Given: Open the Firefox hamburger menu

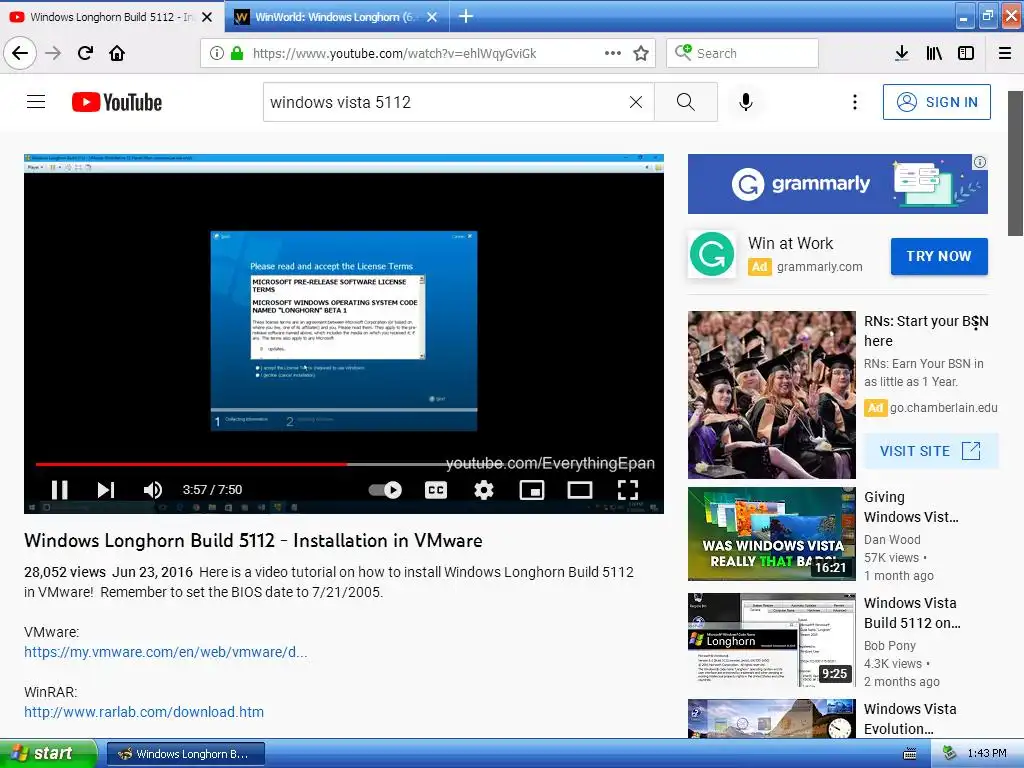Looking at the screenshot, I should 1005,53.
